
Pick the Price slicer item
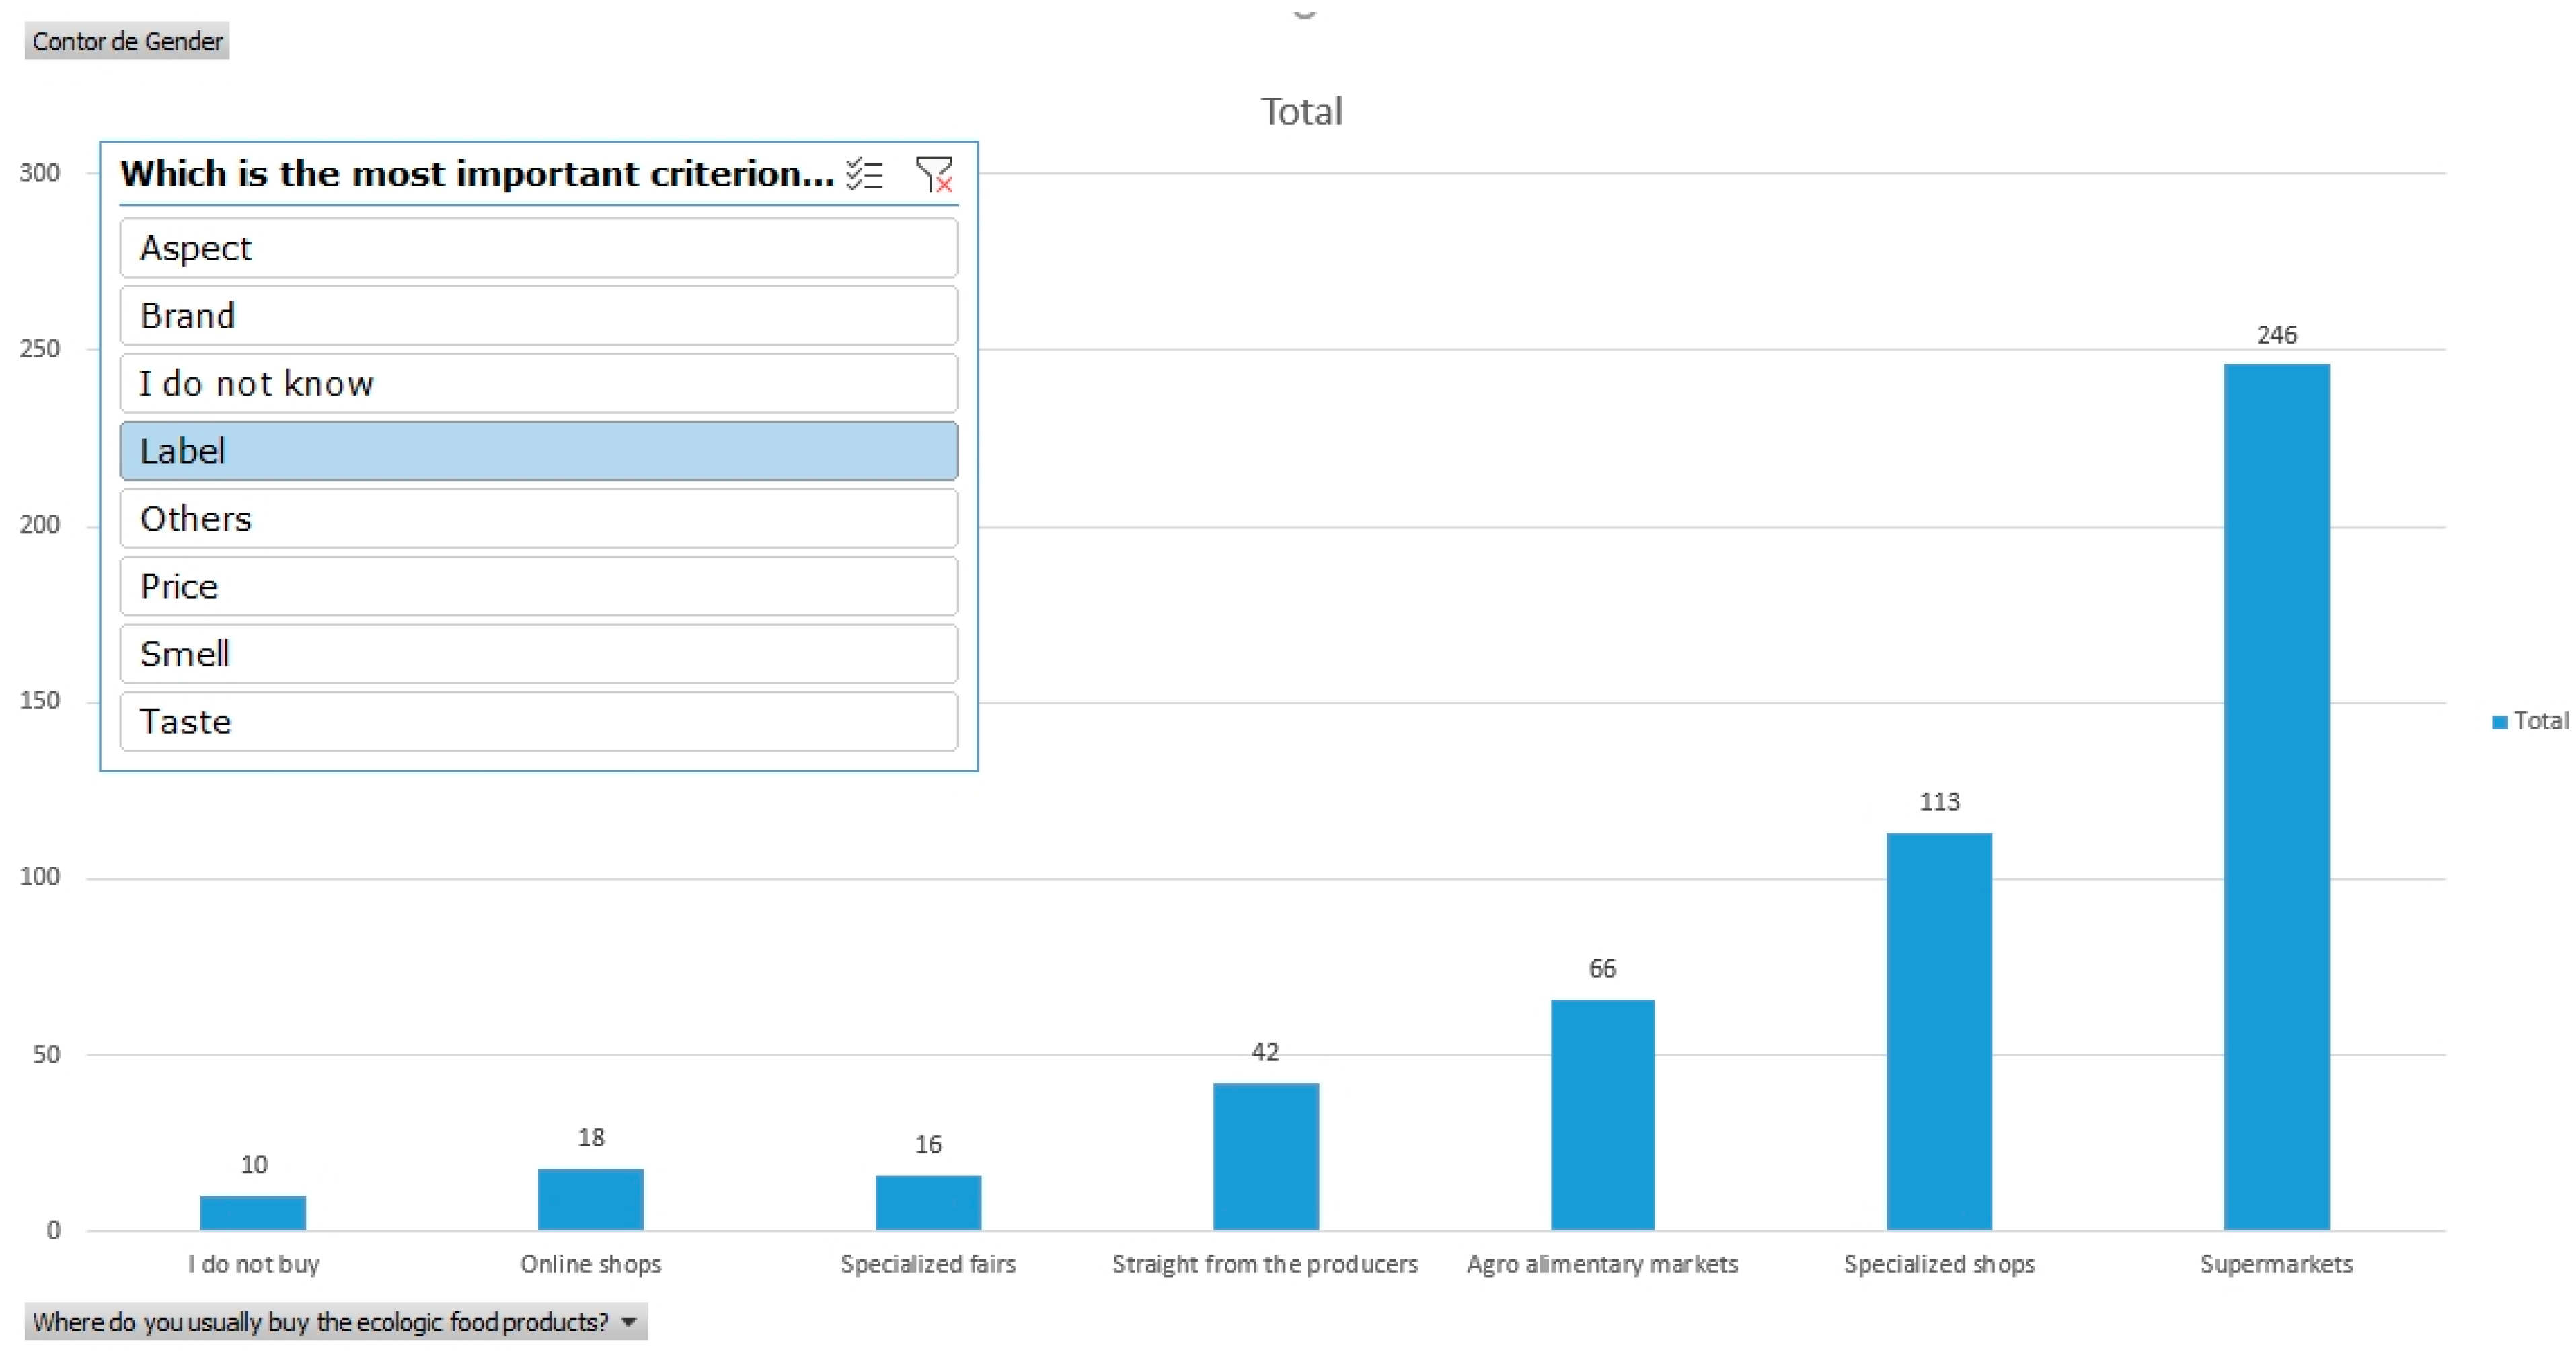pyautogui.click(x=538, y=586)
